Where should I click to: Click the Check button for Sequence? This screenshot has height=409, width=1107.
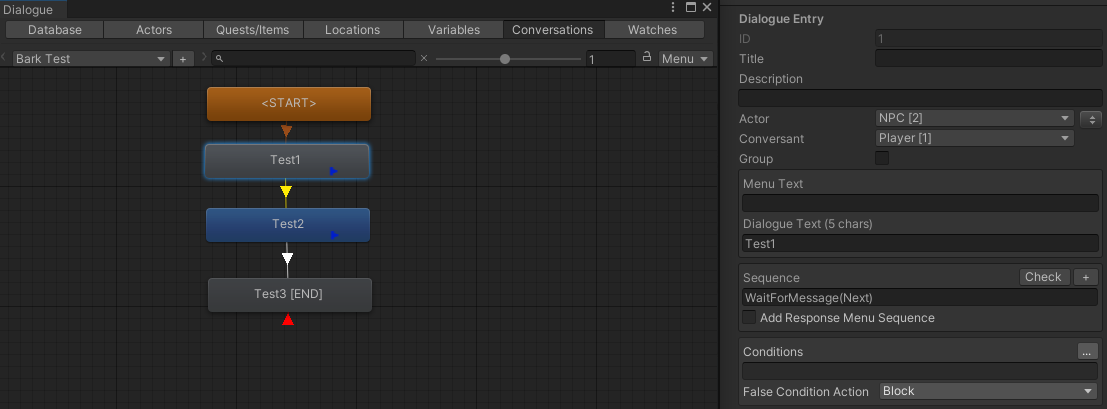1044,277
